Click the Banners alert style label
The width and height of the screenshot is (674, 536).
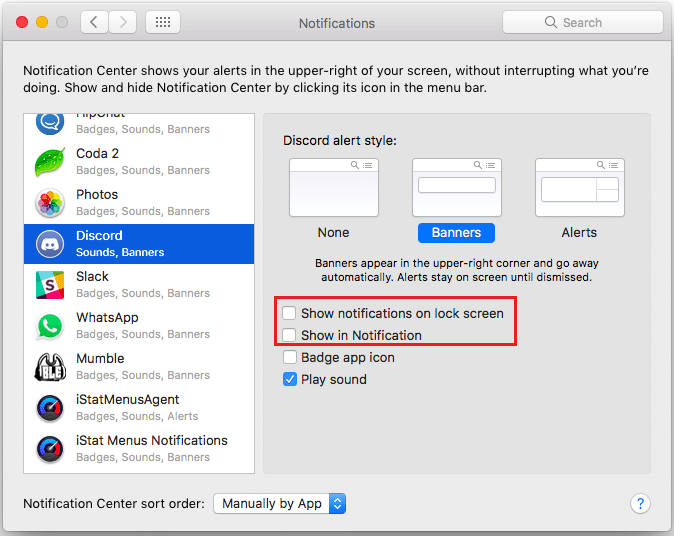click(x=456, y=232)
